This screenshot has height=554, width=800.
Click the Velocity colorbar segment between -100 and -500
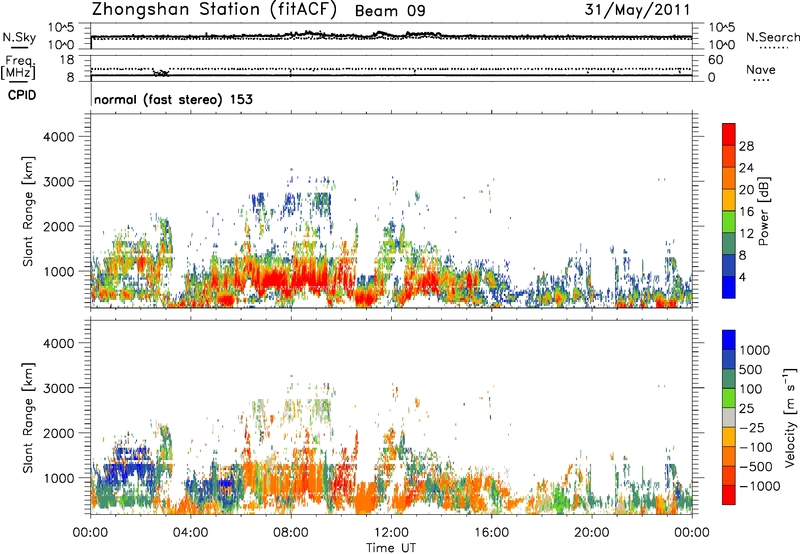click(729, 456)
